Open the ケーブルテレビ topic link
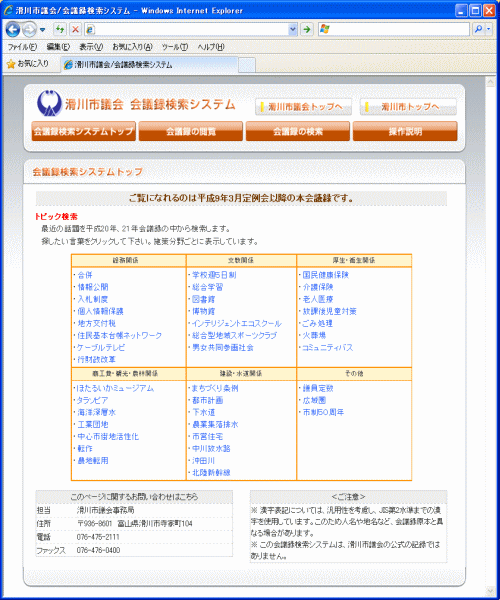The image size is (500, 600). 101,347
